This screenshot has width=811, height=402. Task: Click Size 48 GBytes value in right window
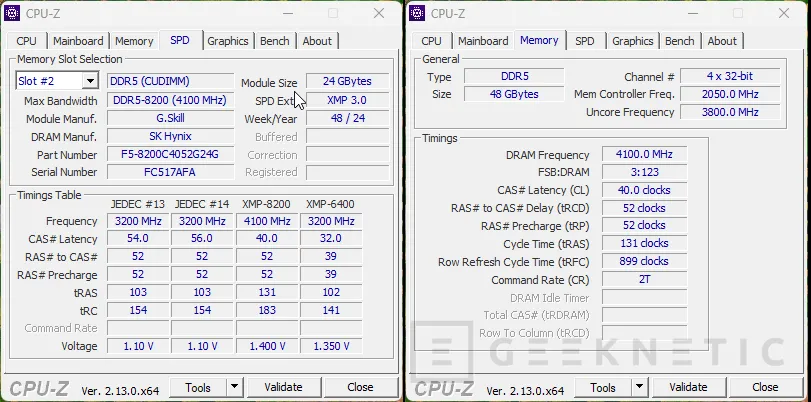click(514, 94)
